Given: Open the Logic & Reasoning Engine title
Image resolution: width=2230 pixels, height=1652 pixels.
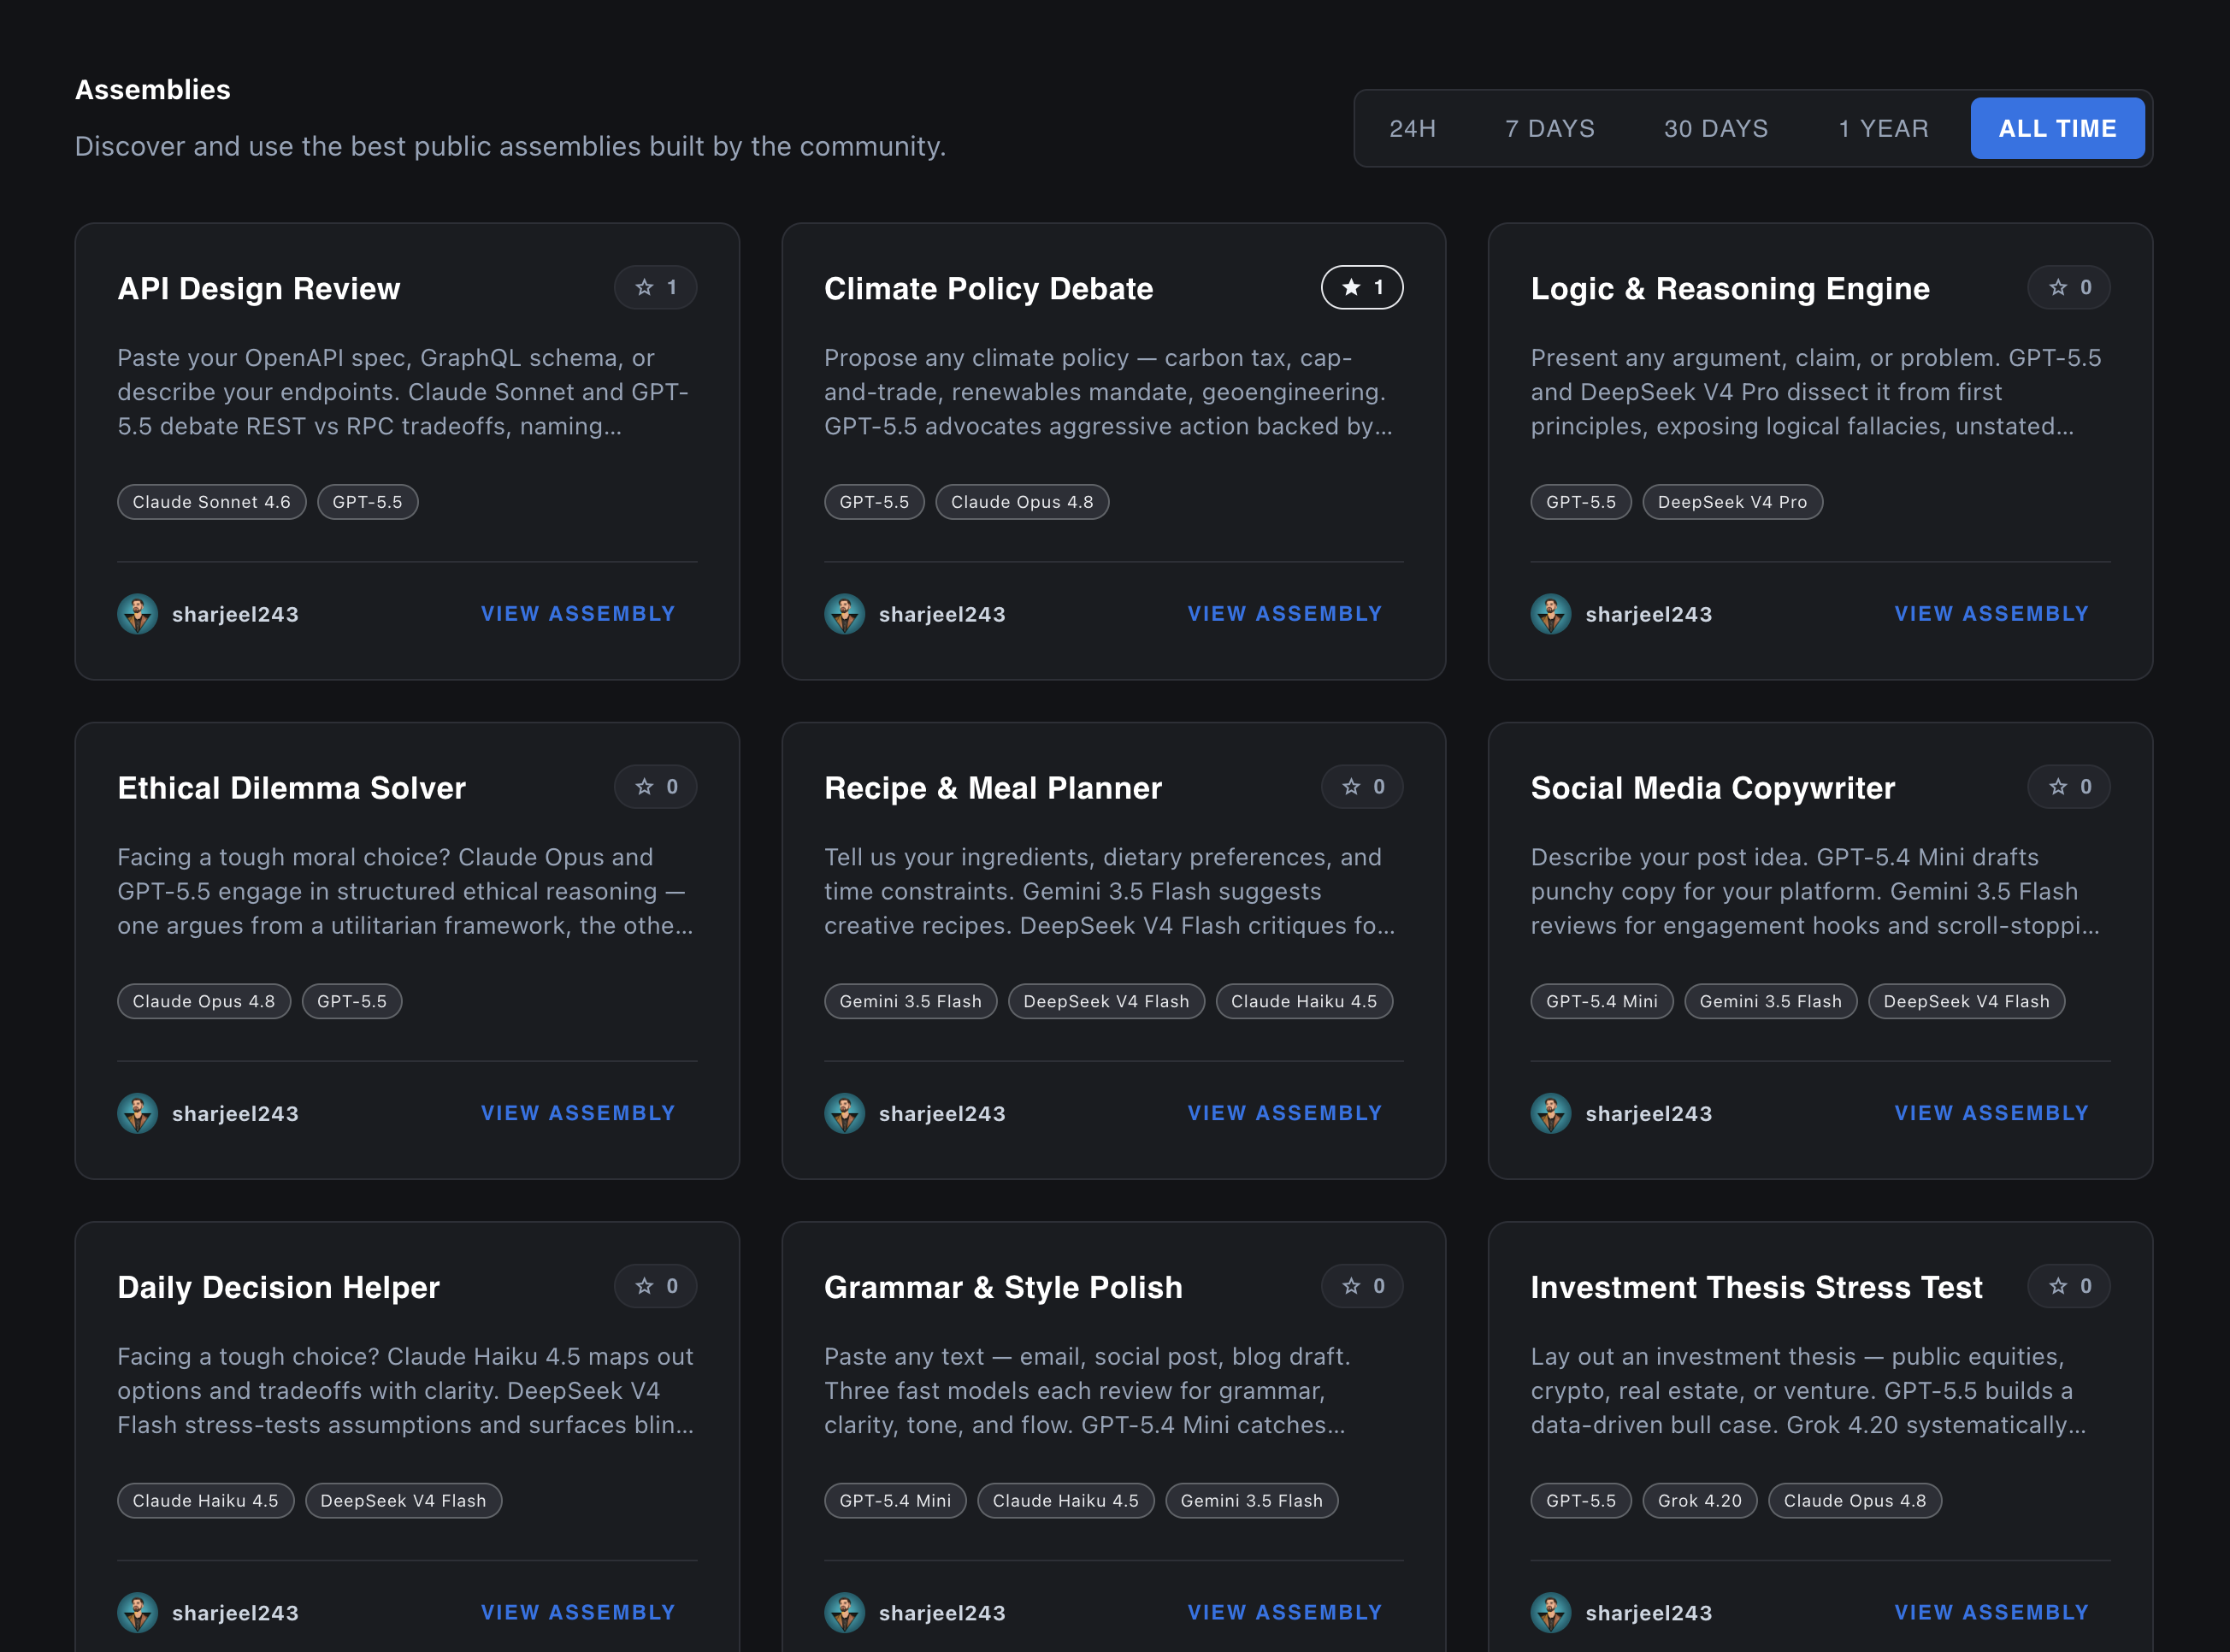Looking at the screenshot, I should (1730, 288).
